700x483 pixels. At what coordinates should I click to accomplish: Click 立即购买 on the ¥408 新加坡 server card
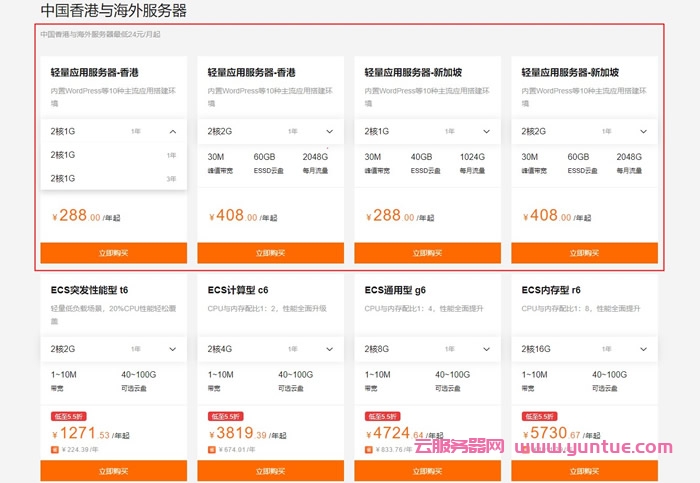[x=584, y=253]
